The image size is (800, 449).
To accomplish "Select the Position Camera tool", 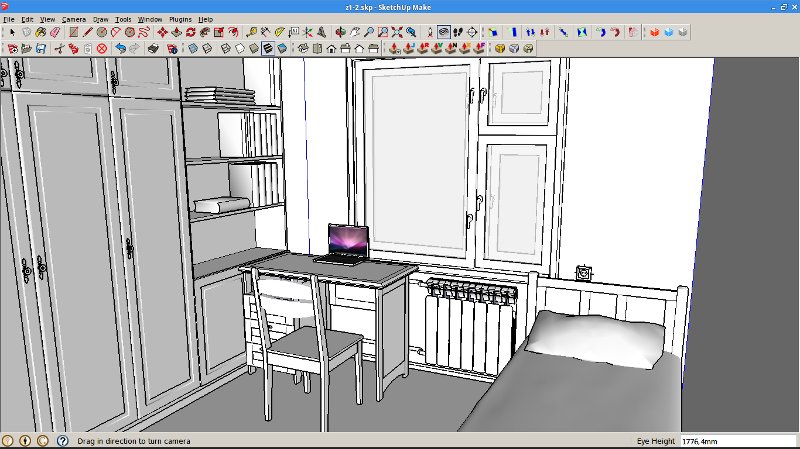I will pos(430,32).
